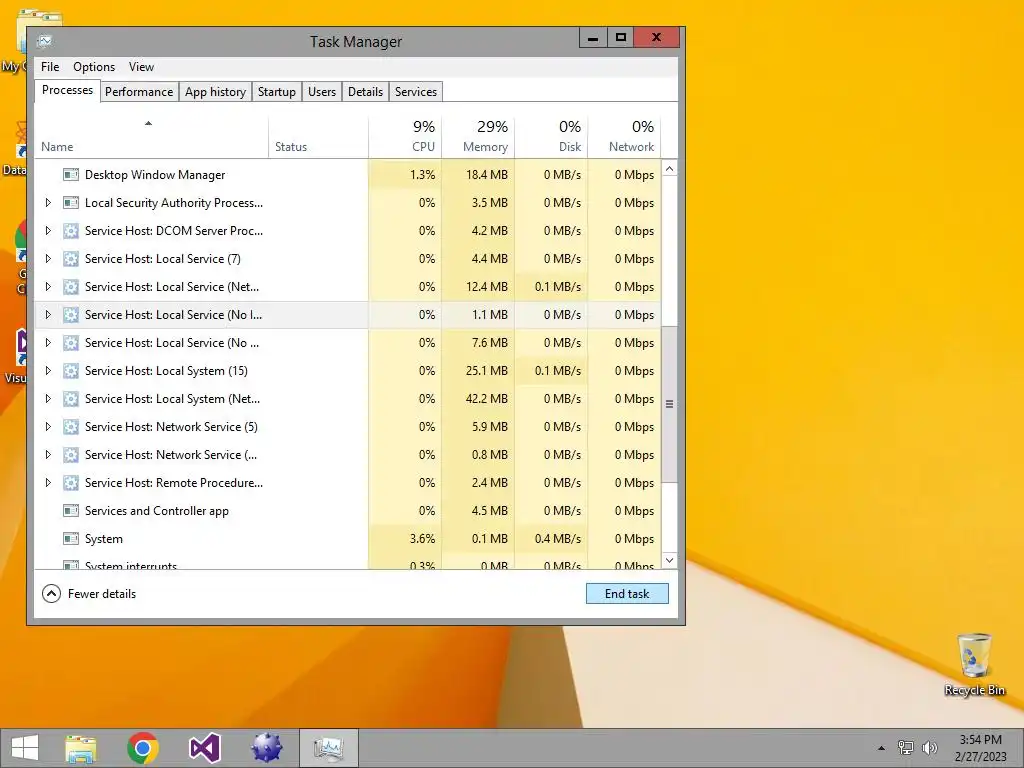1024x768 pixels.
Task: Click the scroll up arrow of the process list
Action: 669,168
